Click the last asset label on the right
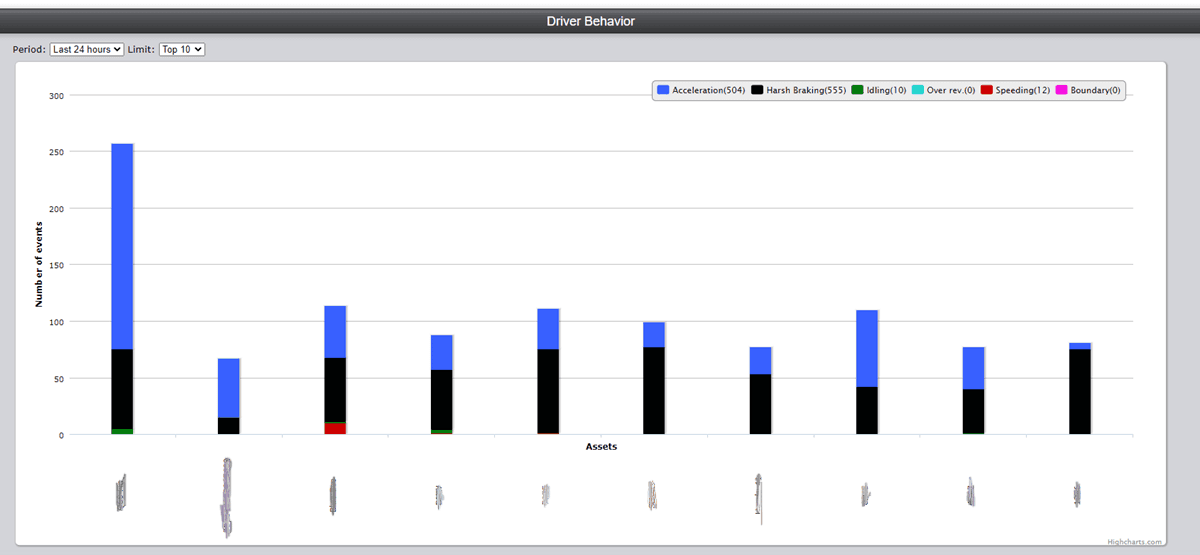This screenshot has width=1200, height=555. 1077,493
